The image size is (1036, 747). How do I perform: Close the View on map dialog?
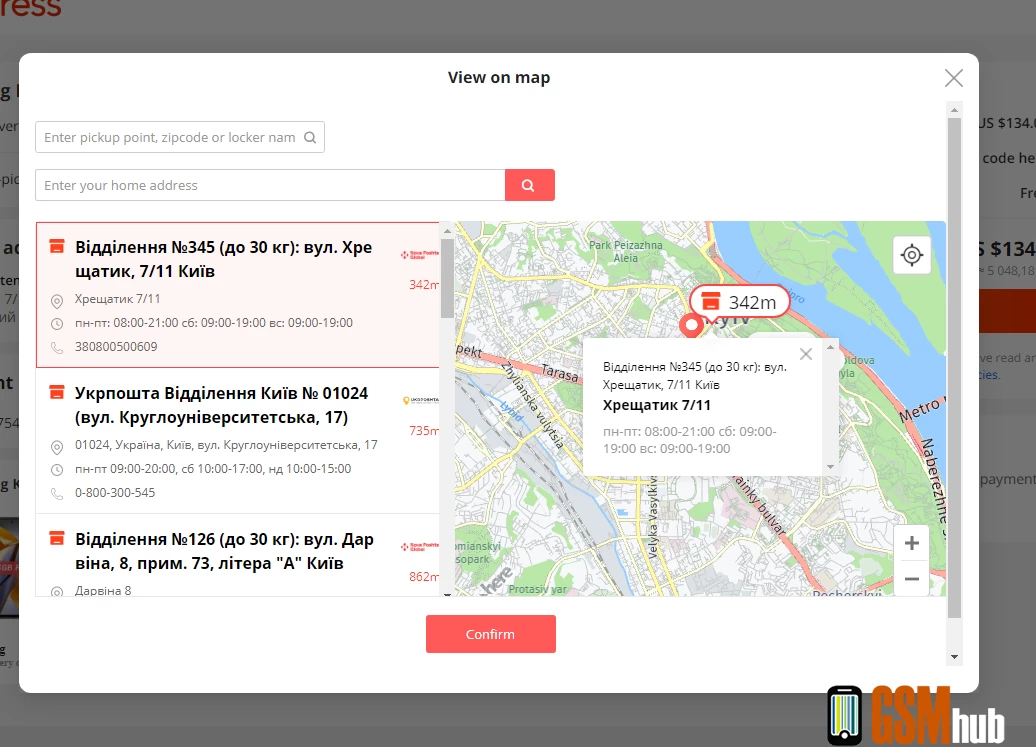click(953, 78)
